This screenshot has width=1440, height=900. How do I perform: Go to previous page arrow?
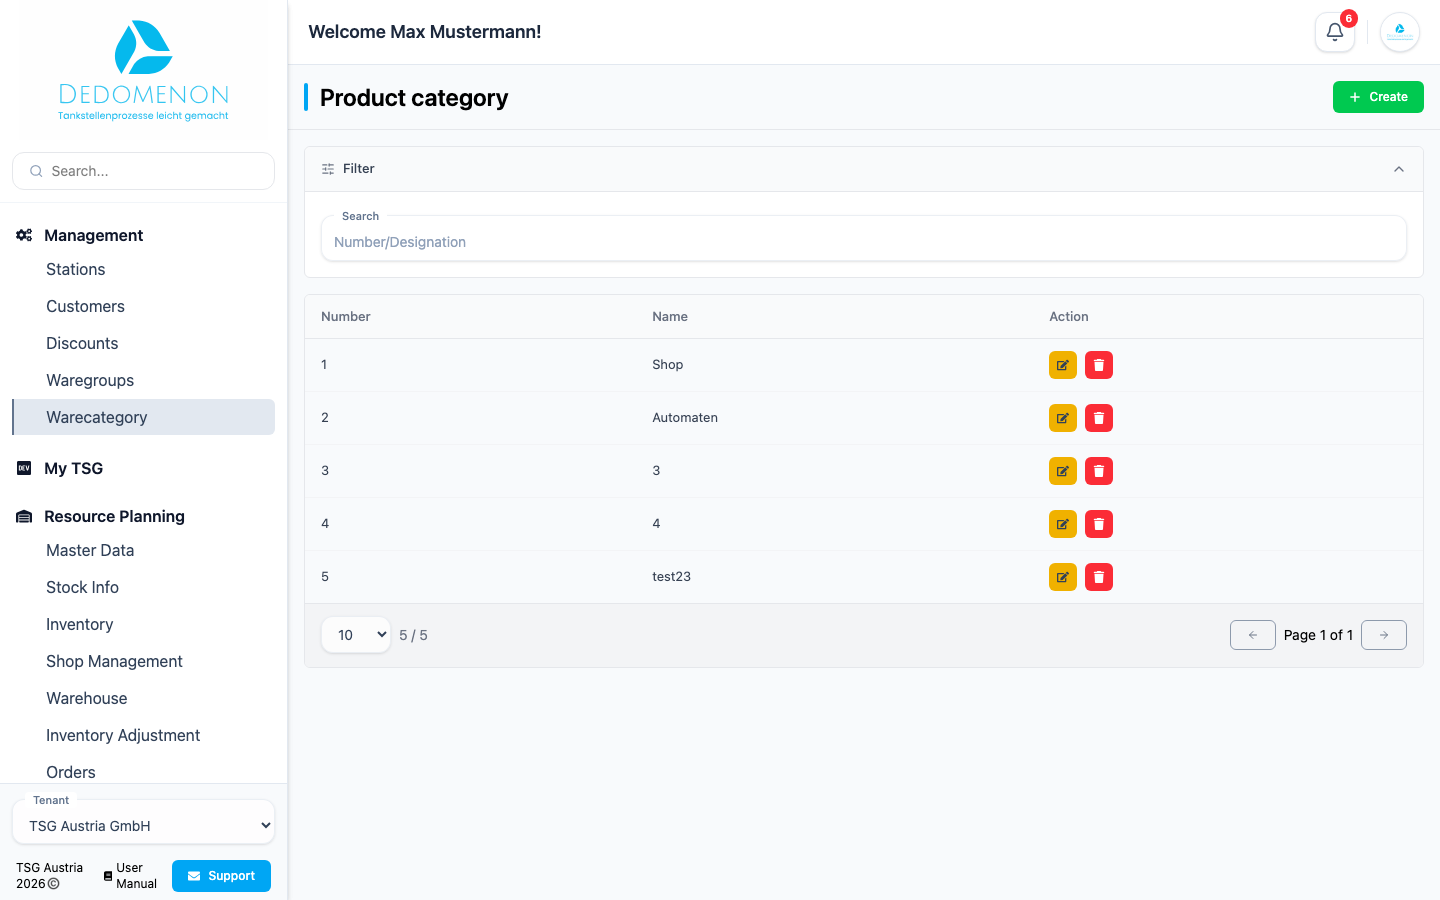coord(1253,635)
